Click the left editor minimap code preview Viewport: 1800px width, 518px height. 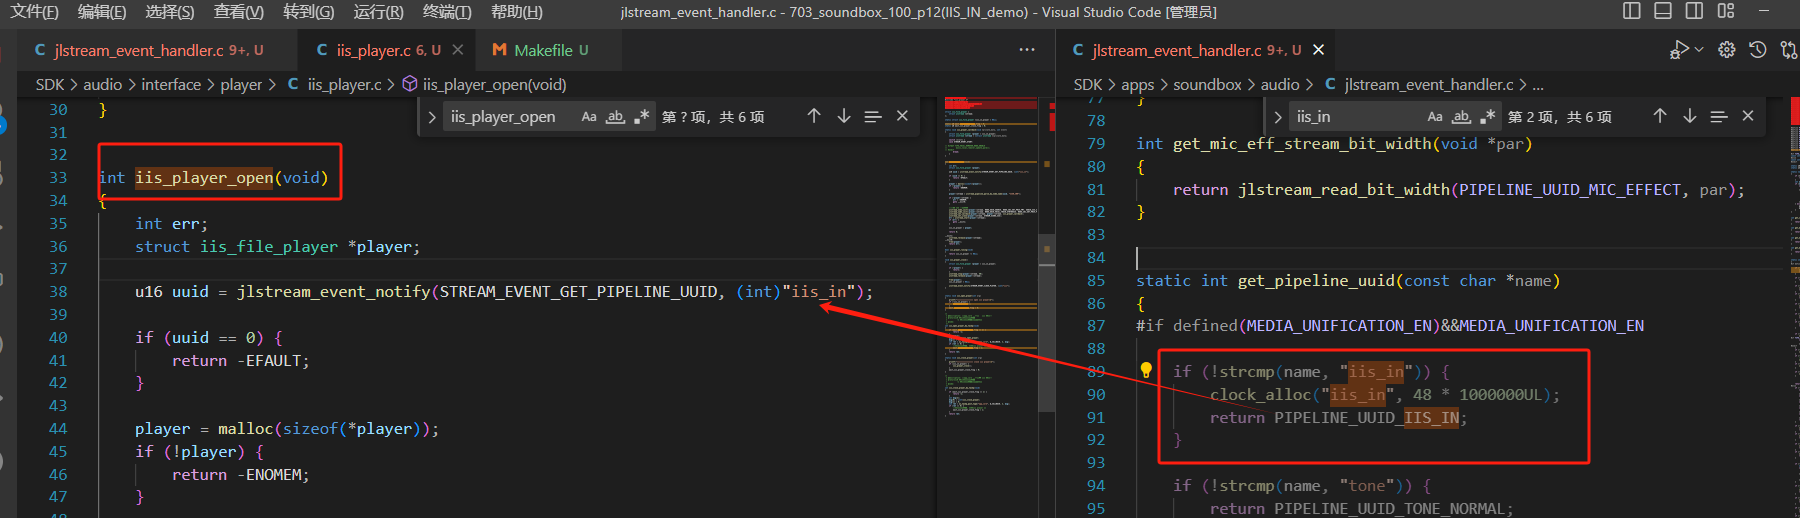(992, 255)
